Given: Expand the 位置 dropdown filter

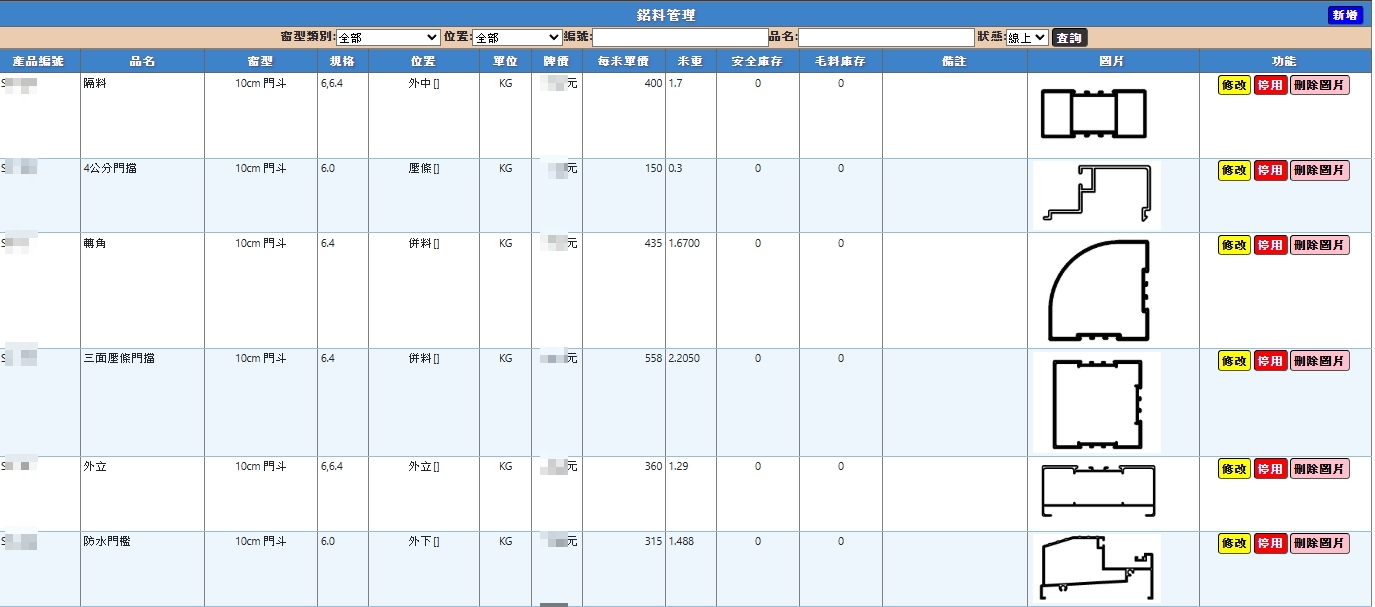Looking at the screenshot, I should coord(516,37).
